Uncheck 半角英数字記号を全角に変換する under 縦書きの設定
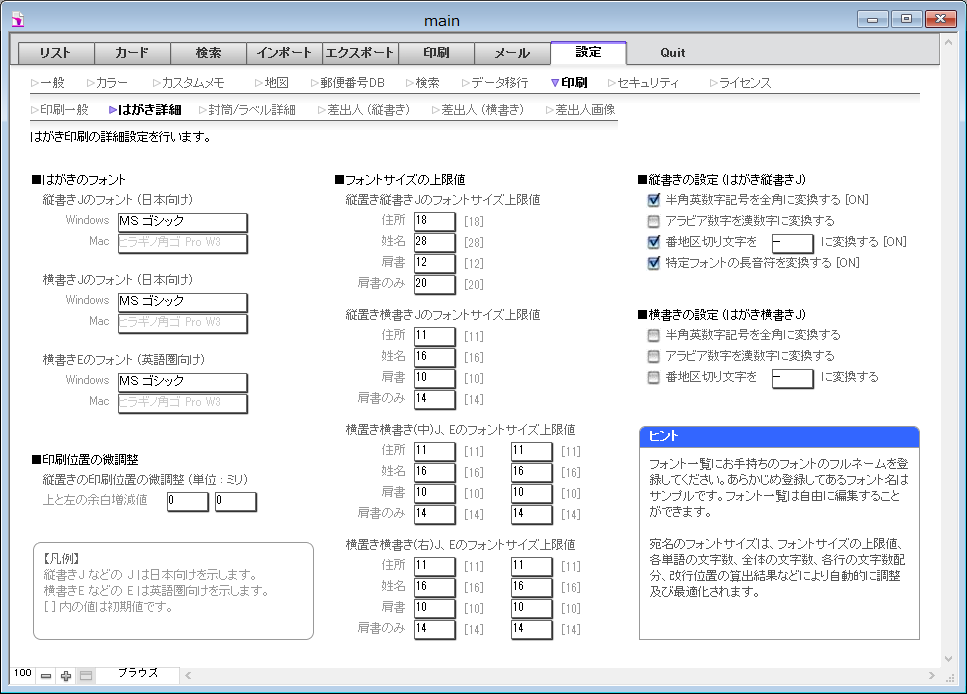This screenshot has height=694, width=967. coord(654,200)
